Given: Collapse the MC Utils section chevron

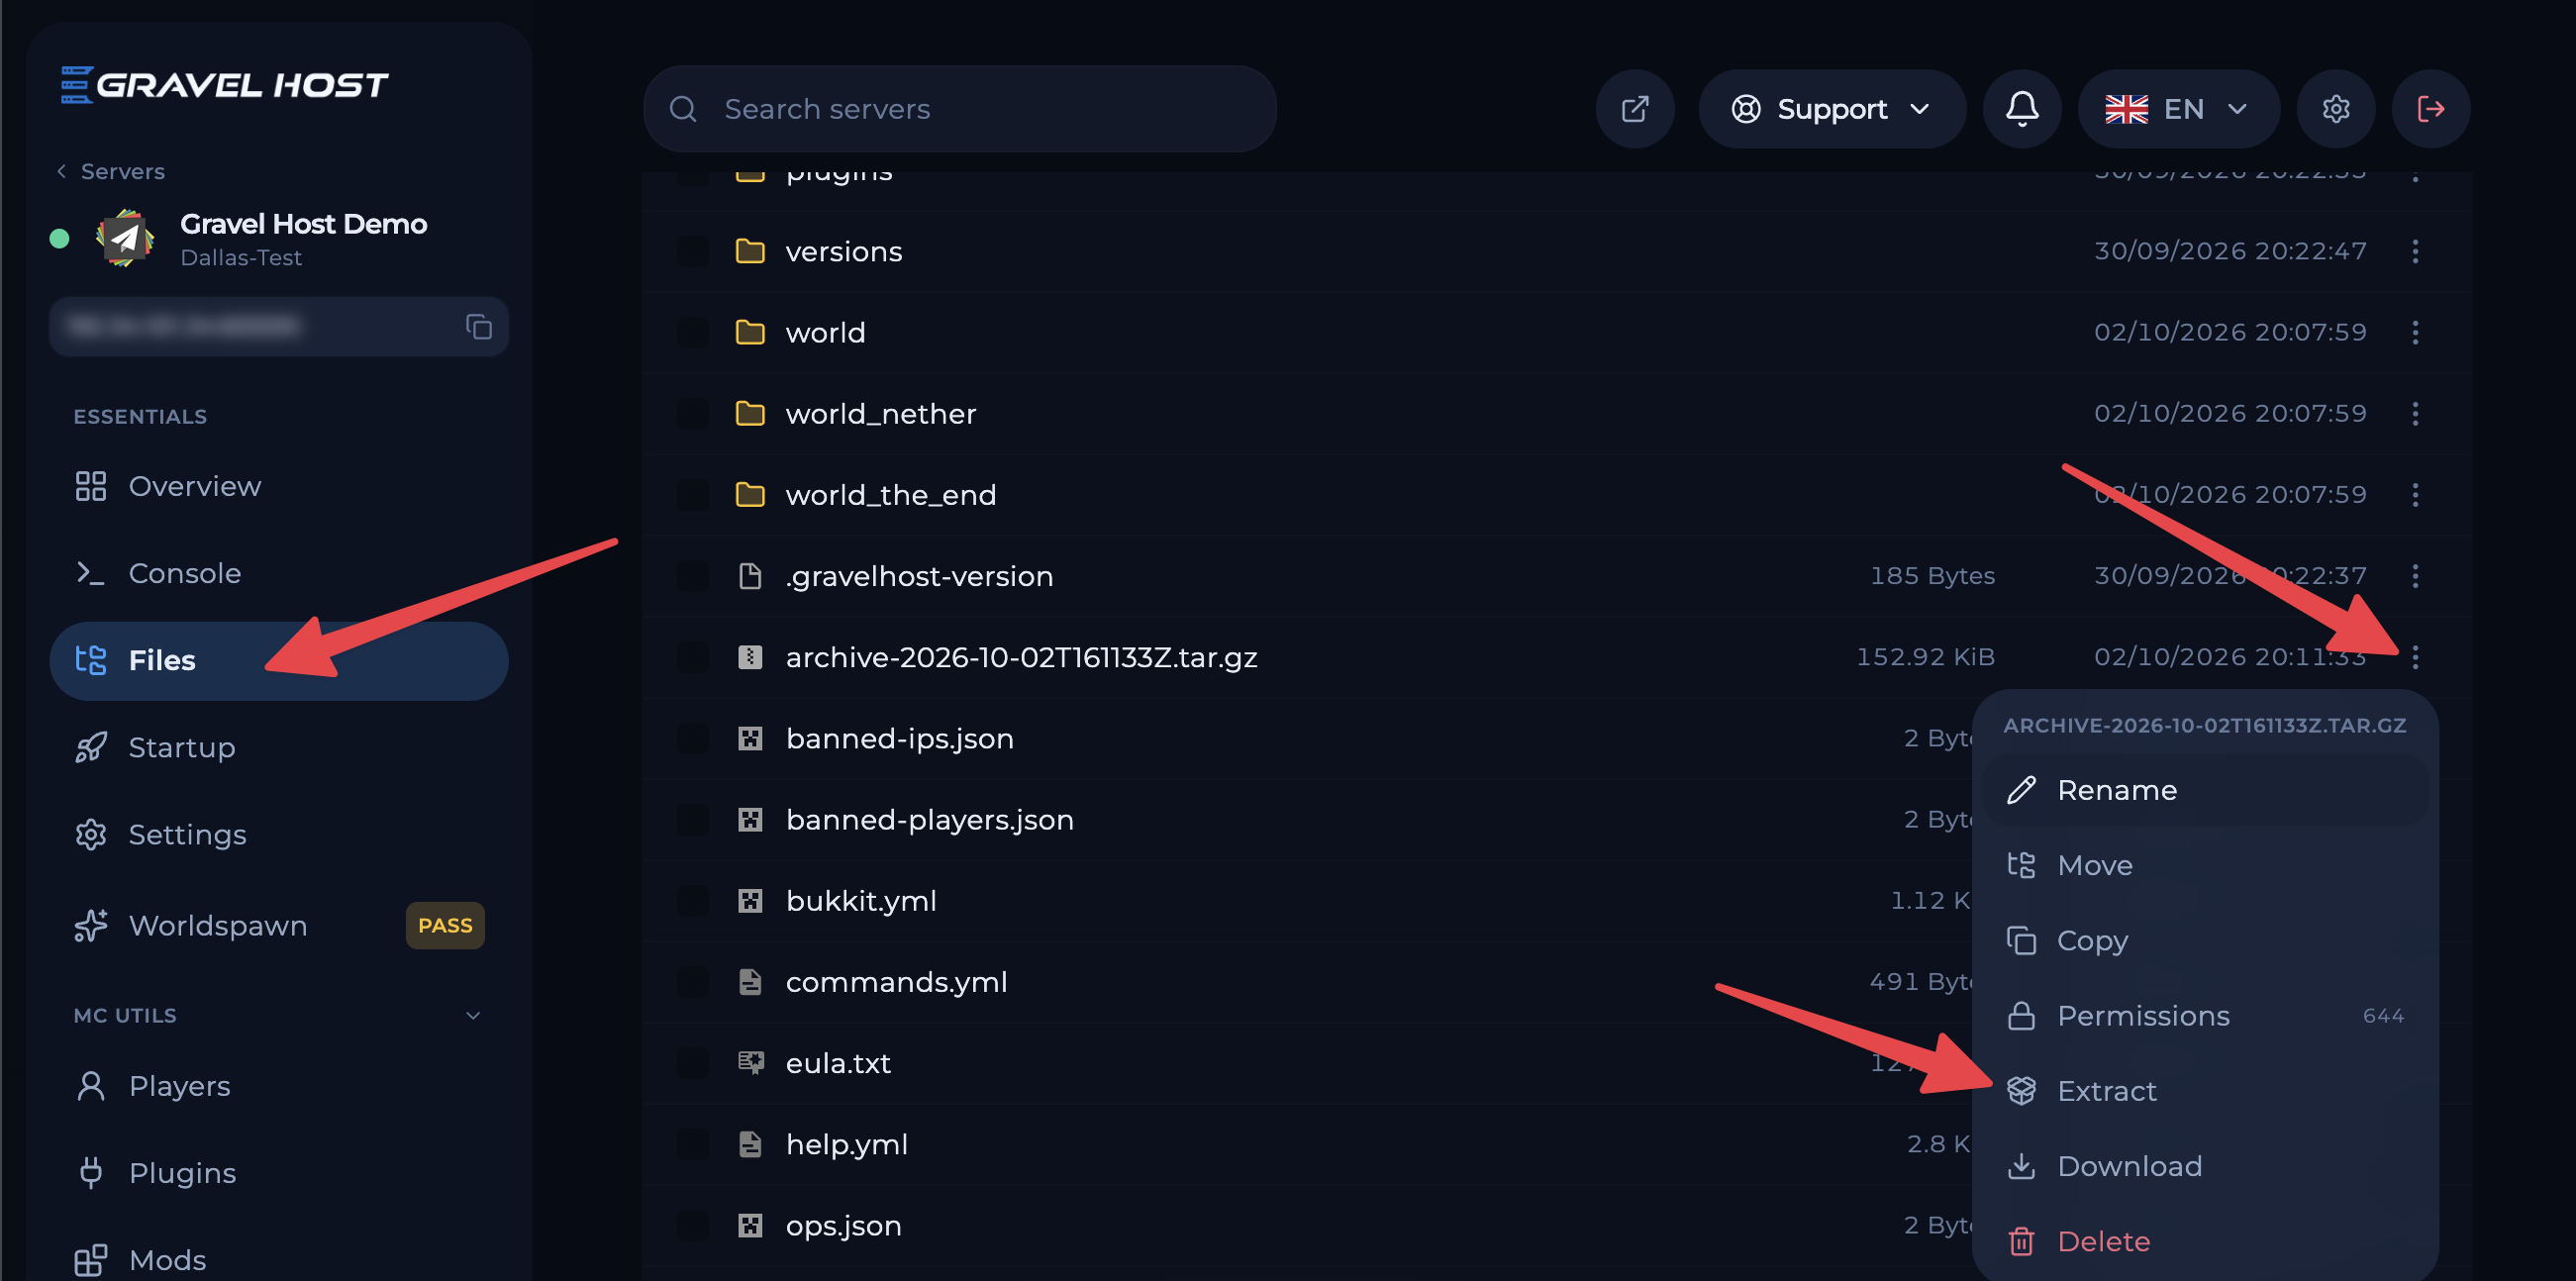Looking at the screenshot, I should [473, 1015].
